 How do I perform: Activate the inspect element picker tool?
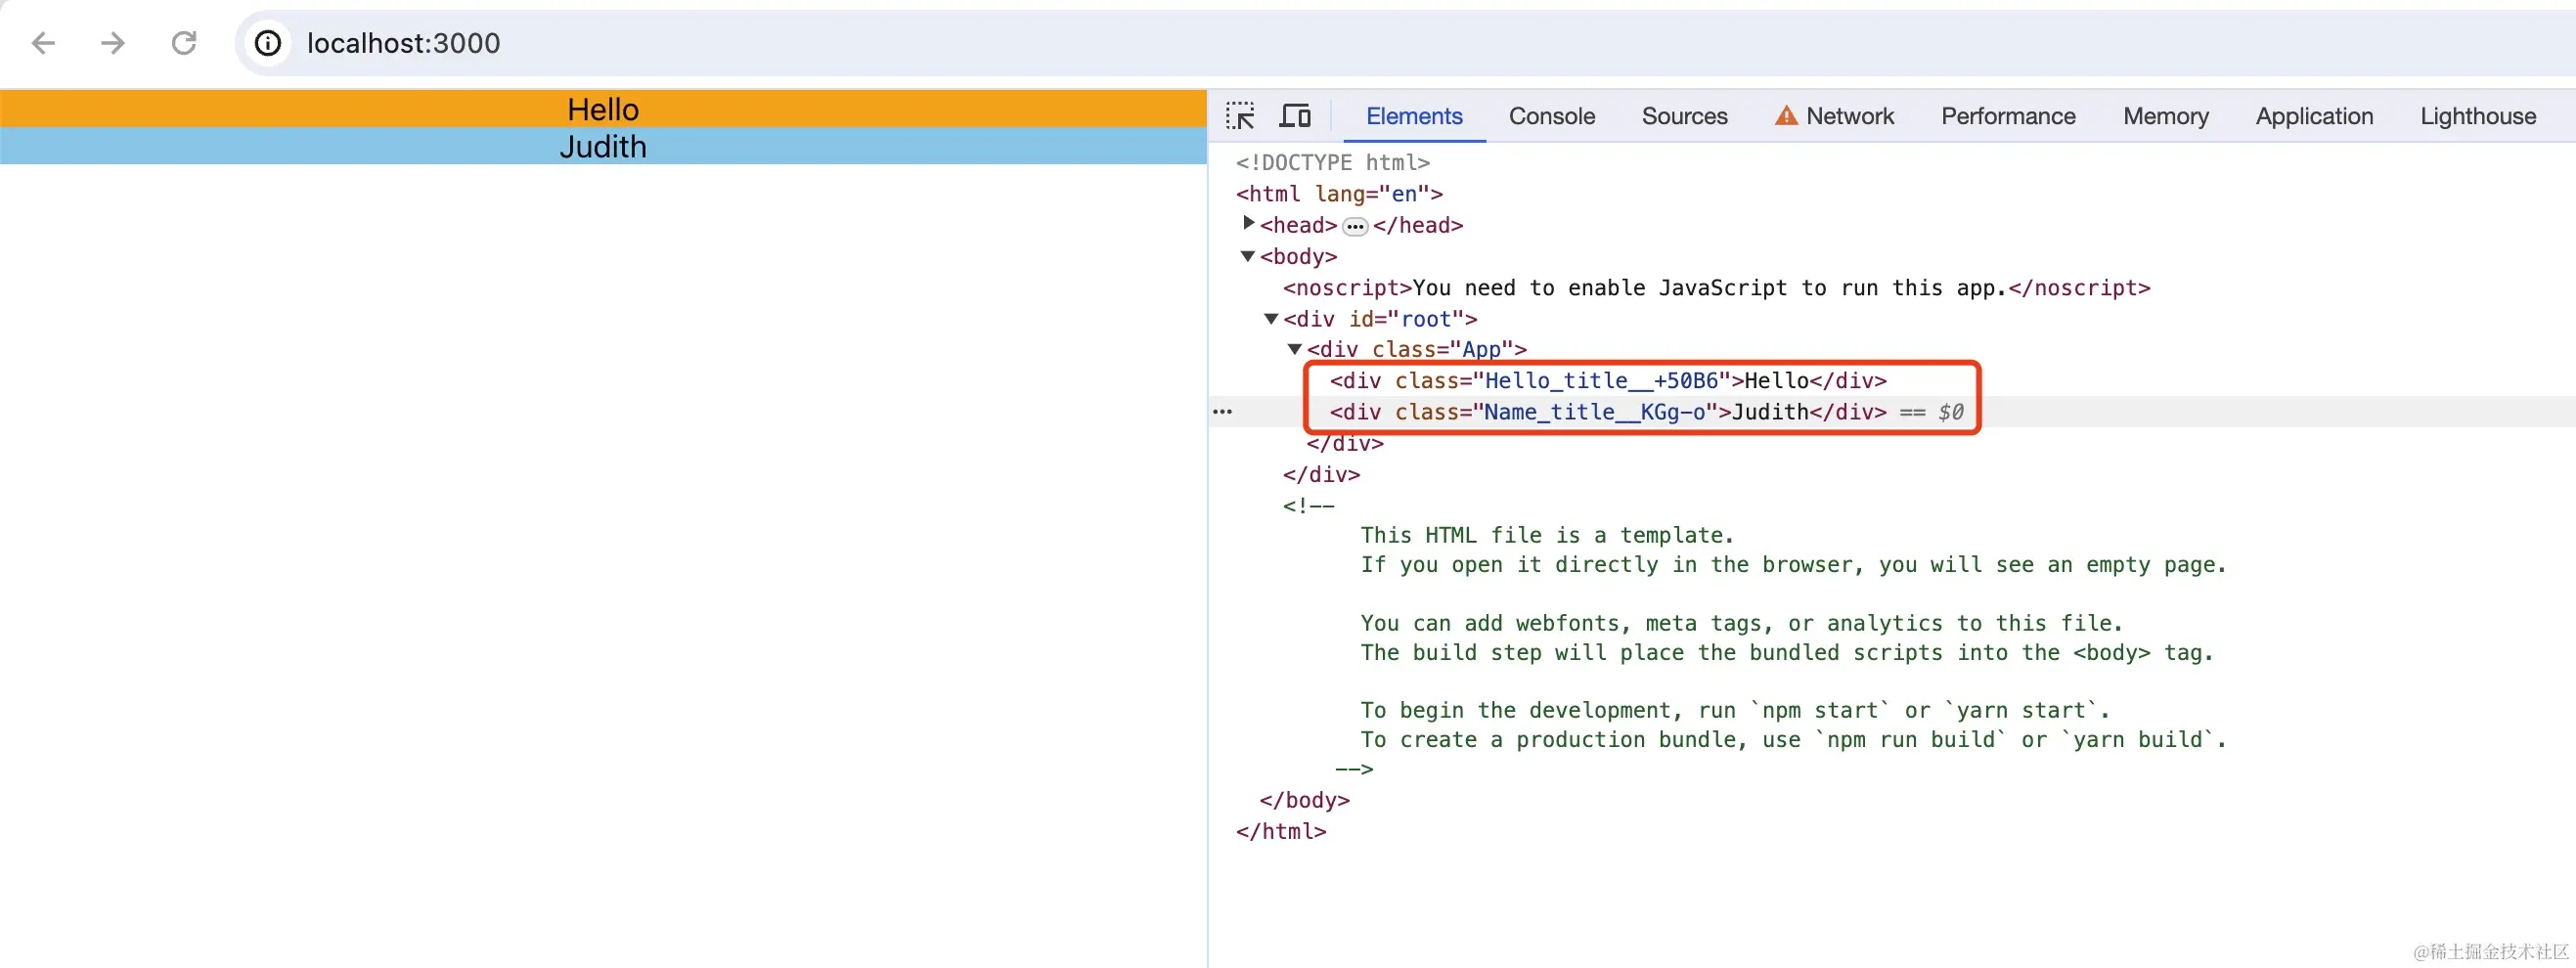pyautogui.click(x=1240, y=116)
